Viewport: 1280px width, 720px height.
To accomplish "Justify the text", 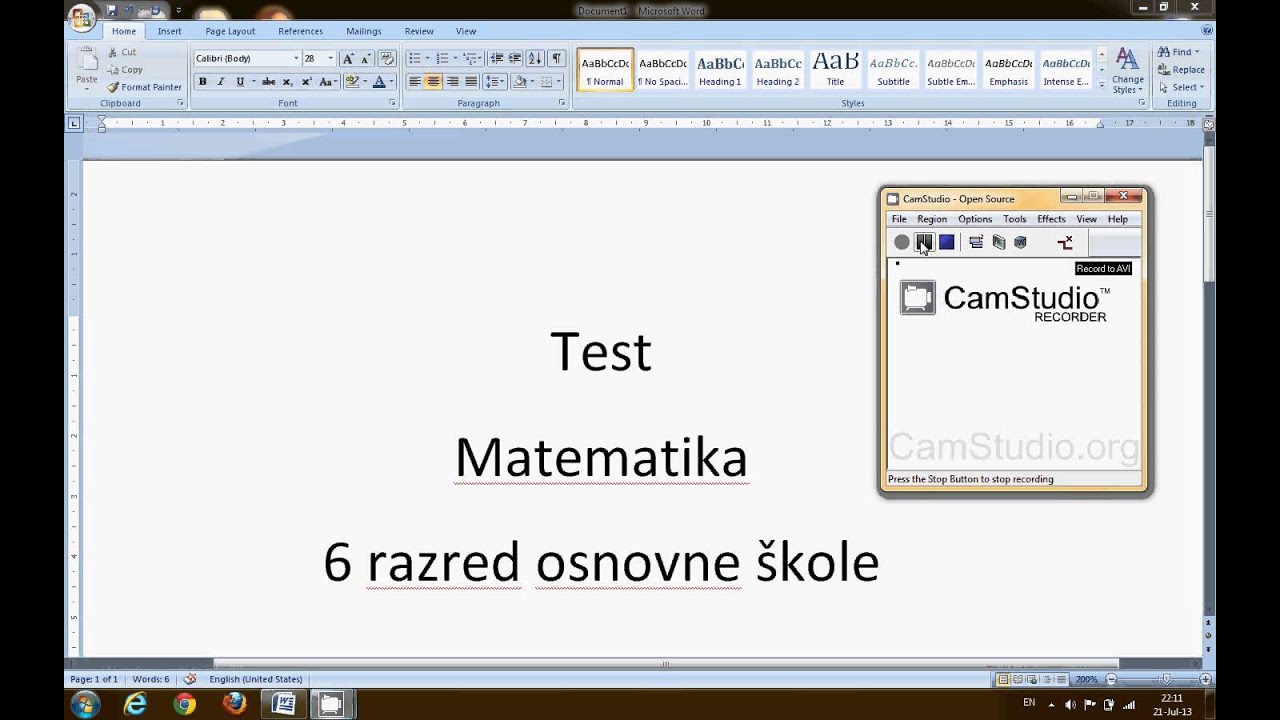I will click(x=470, y=82).
